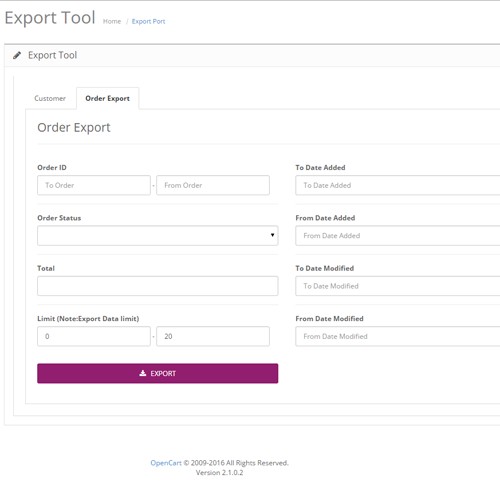Click the limit end field showing 20
The height and width of the screenshot is (500, 500).
[213, 336]
